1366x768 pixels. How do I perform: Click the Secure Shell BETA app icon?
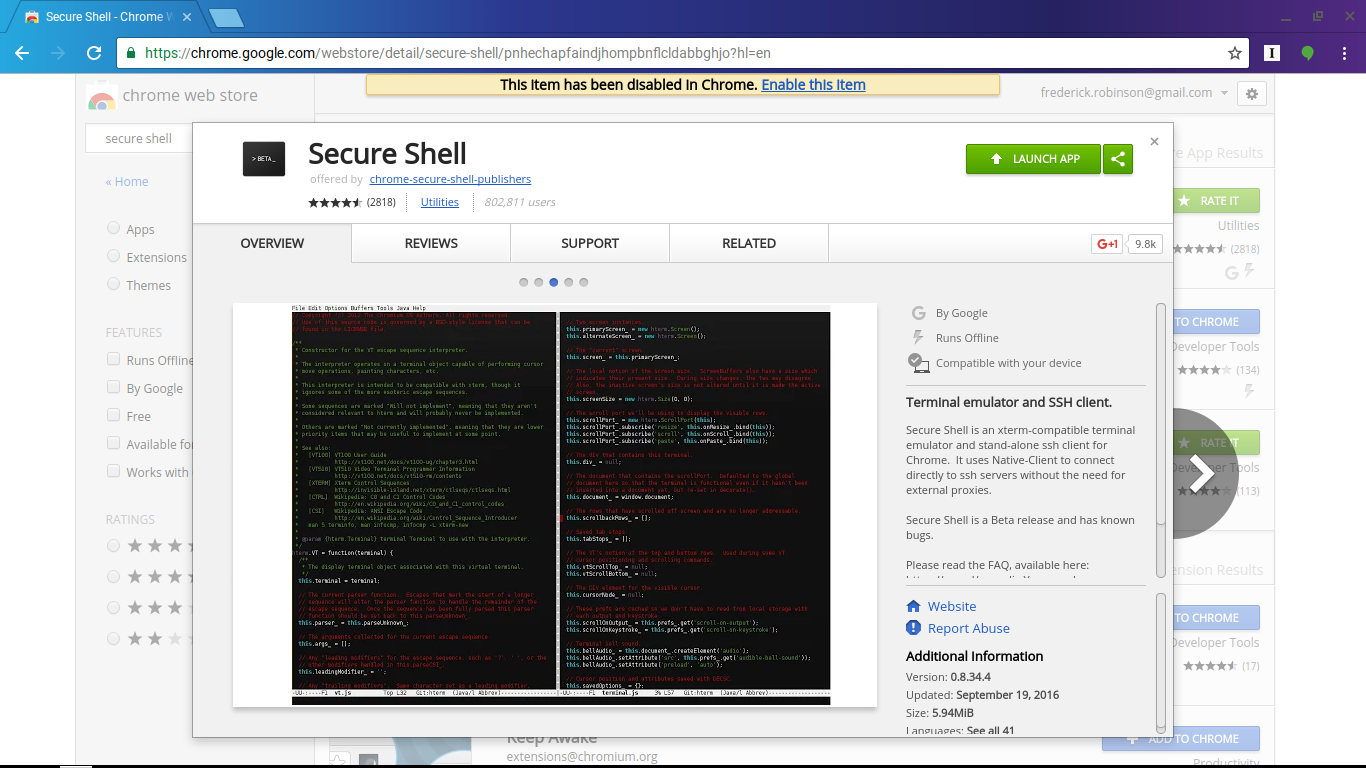point(264,159)
